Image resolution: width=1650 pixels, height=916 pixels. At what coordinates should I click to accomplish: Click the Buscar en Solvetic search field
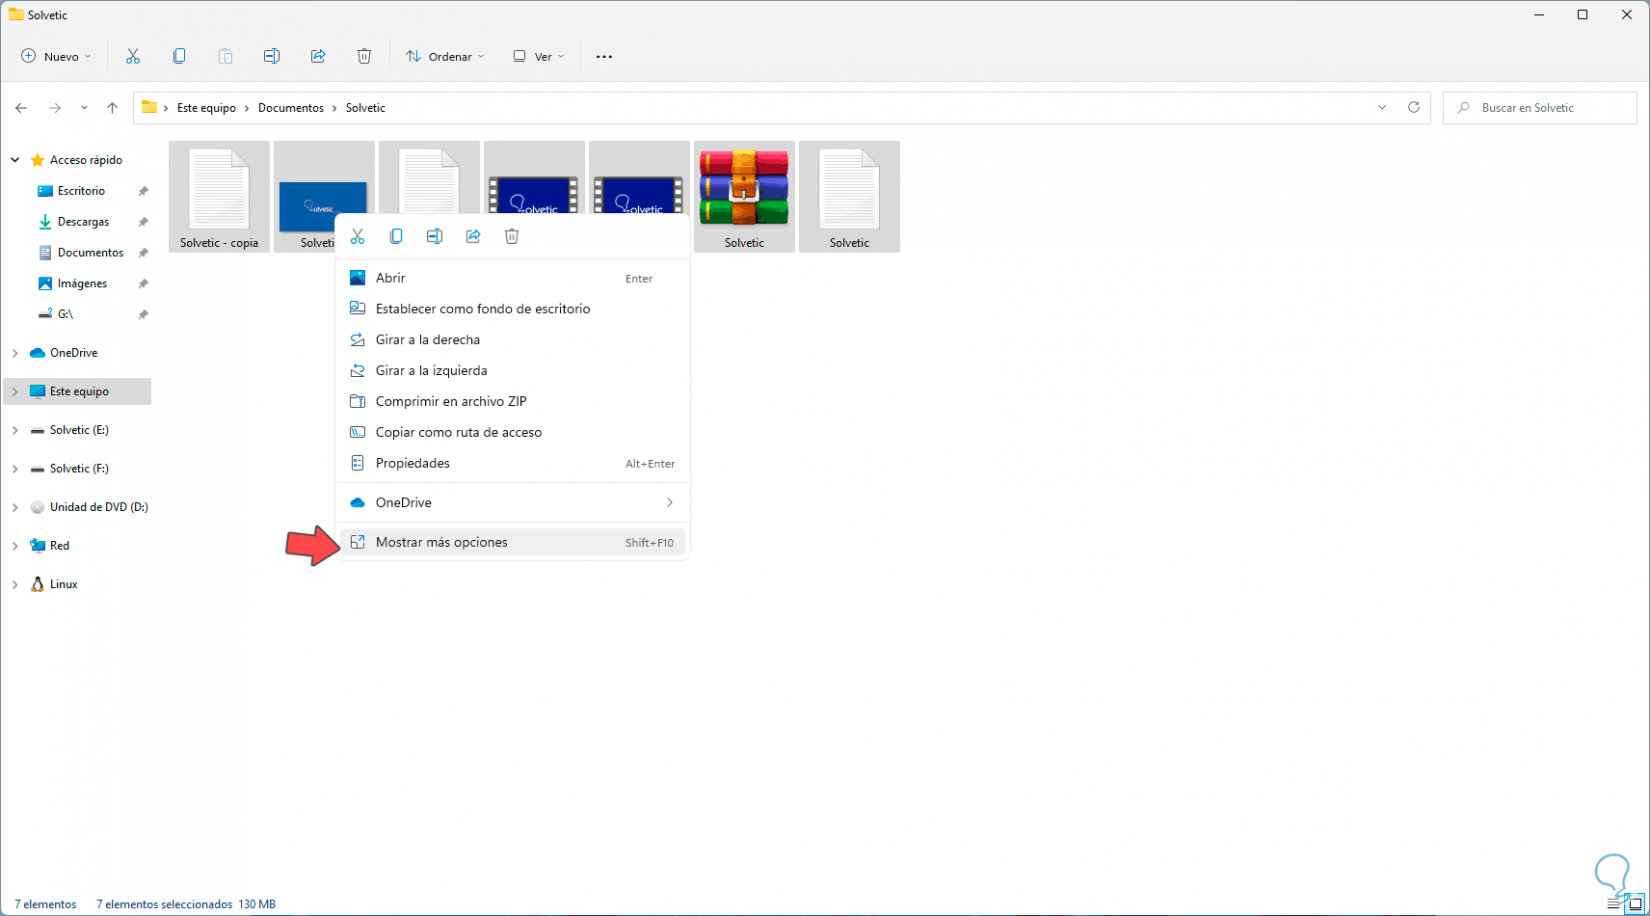point(1539,108)
